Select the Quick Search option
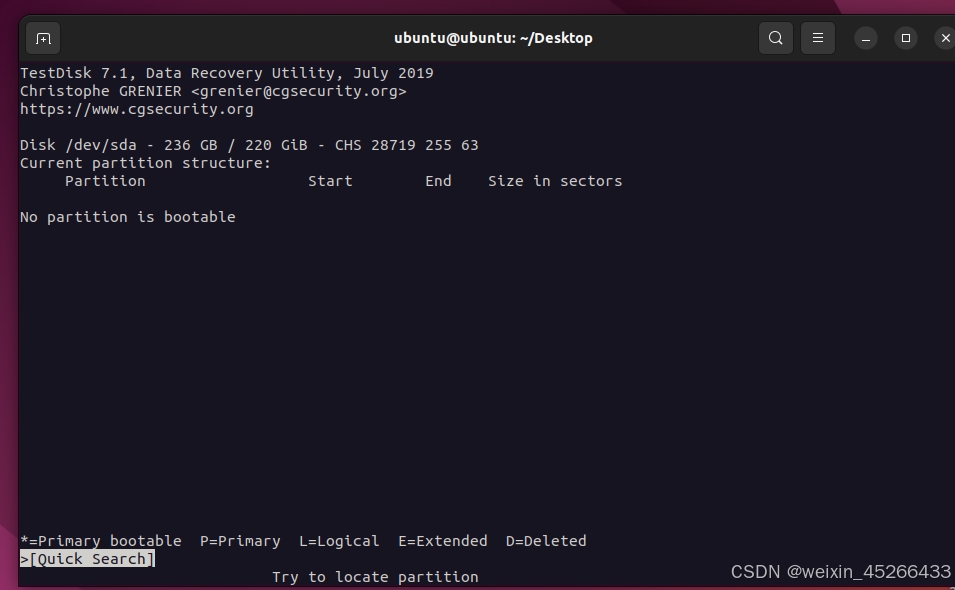 pos(88,559)
